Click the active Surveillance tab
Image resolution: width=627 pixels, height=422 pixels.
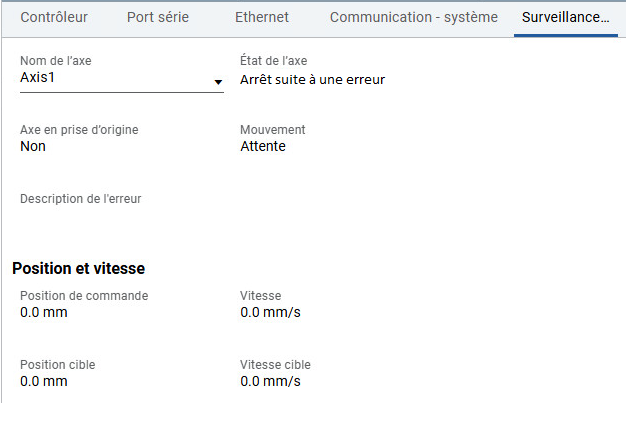(566, 17)
